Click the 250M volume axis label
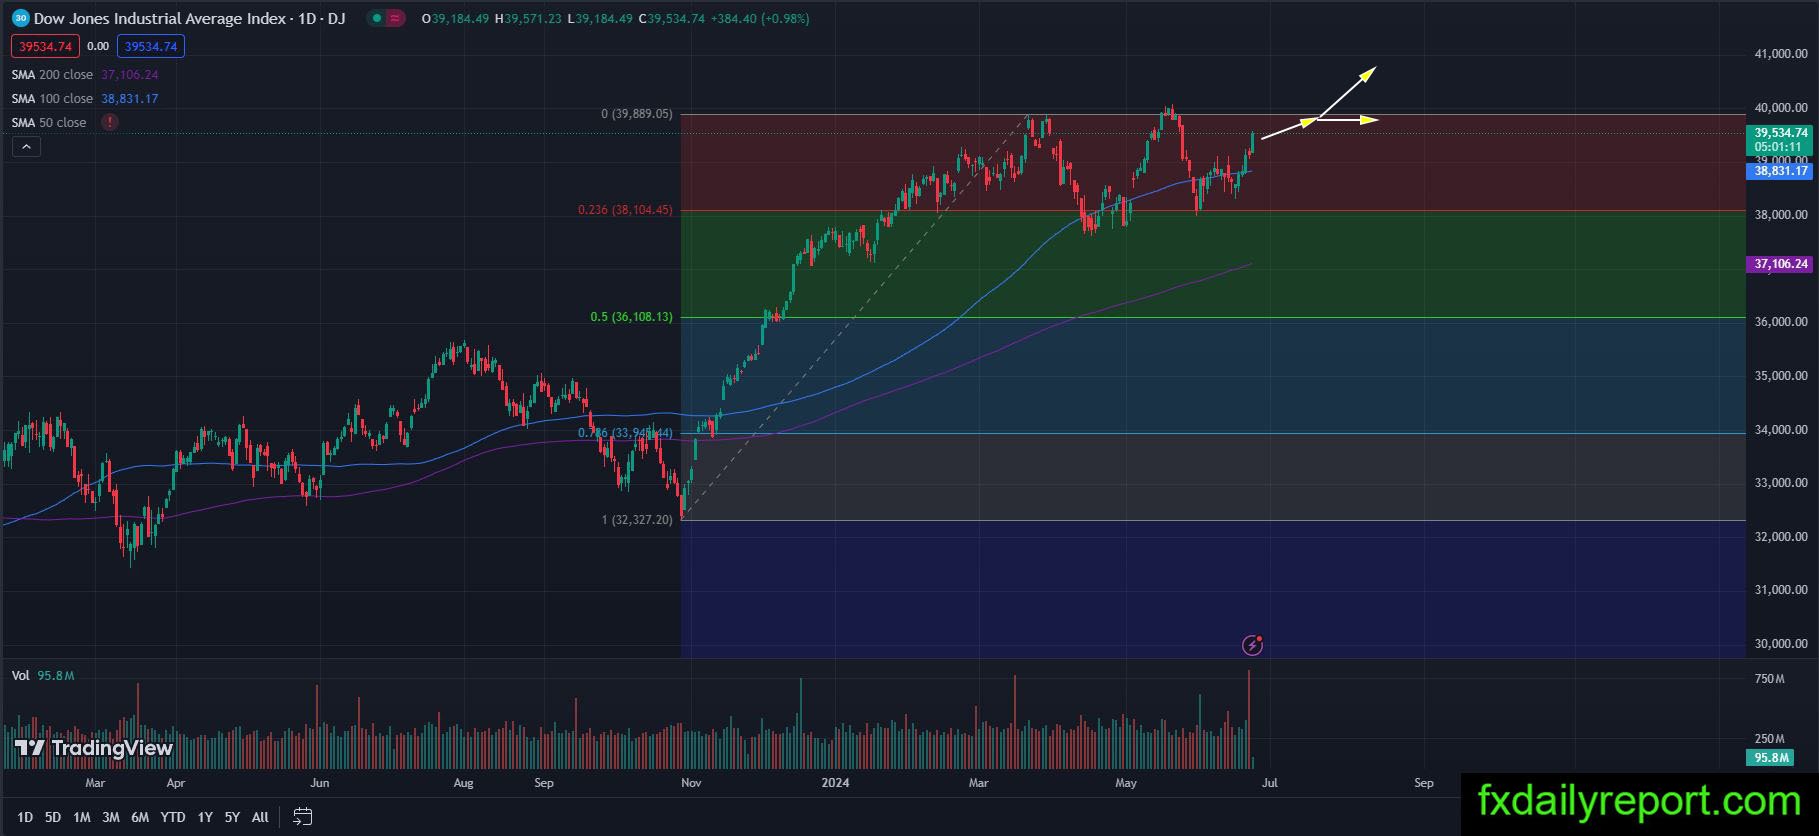Screen dimensions: 1819x836 click(1769, 738)
